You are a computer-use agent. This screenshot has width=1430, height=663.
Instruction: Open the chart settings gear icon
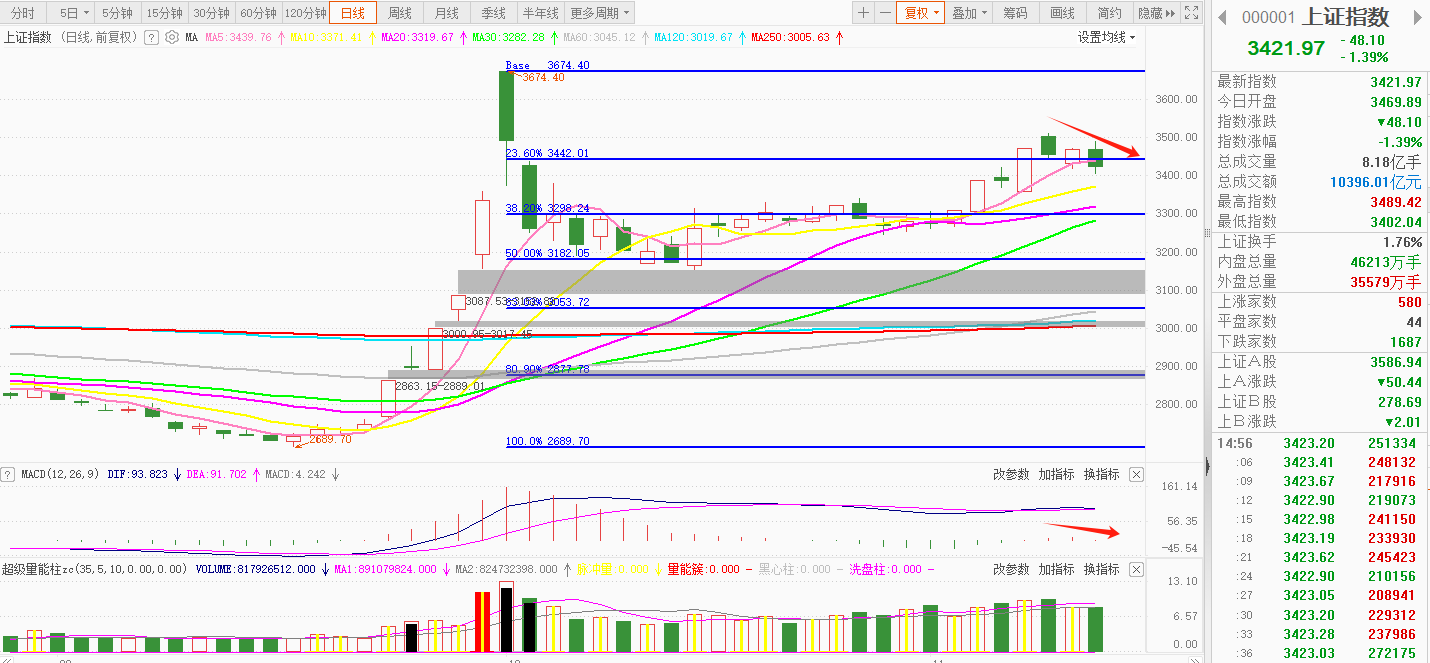click(x=172, y=37)
